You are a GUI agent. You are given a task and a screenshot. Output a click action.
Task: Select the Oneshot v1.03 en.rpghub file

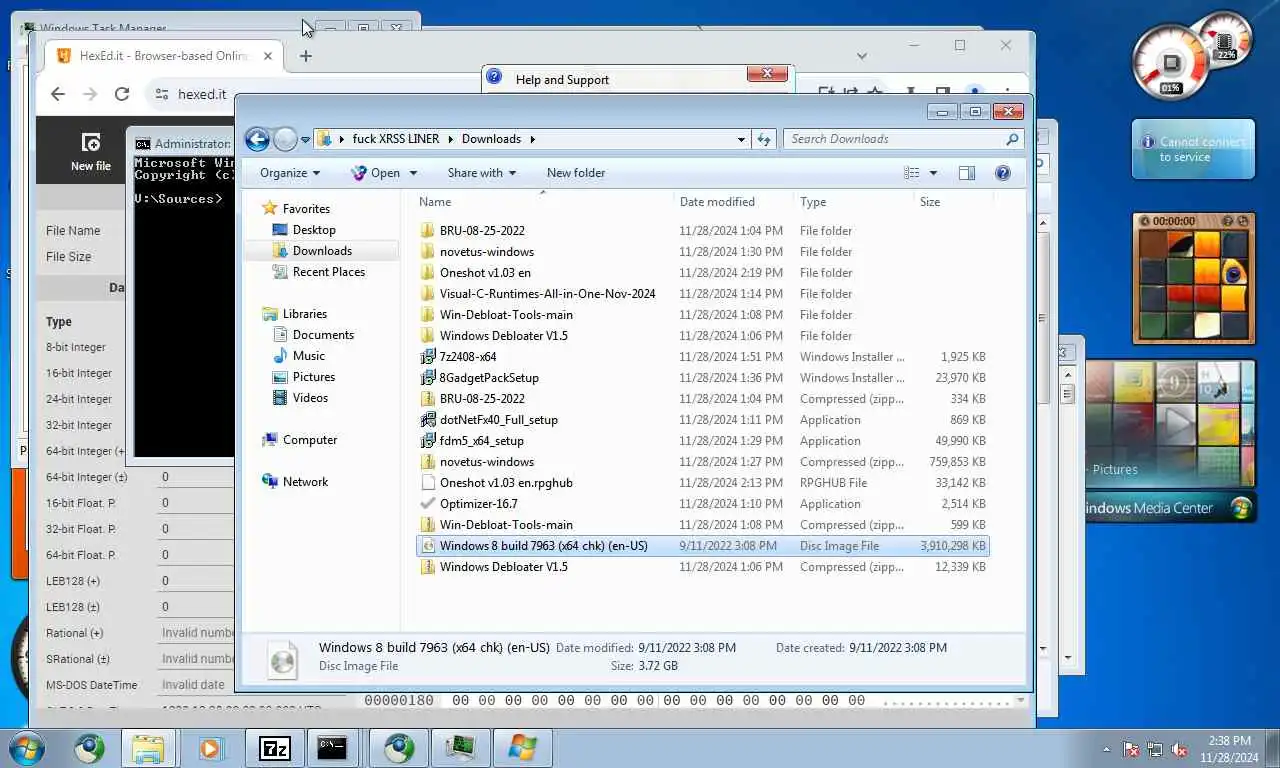[702, 483]
